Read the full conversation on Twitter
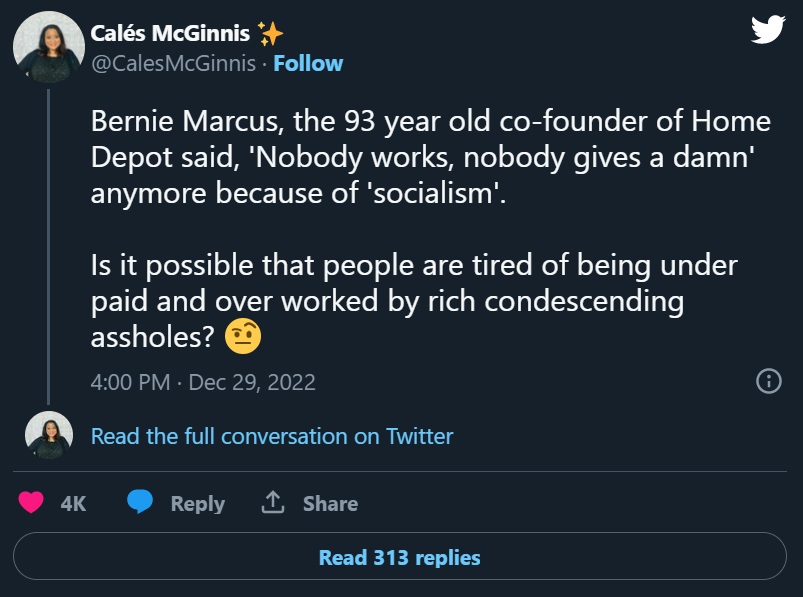This screenshot has width=803, height=597. pos(271,436)
